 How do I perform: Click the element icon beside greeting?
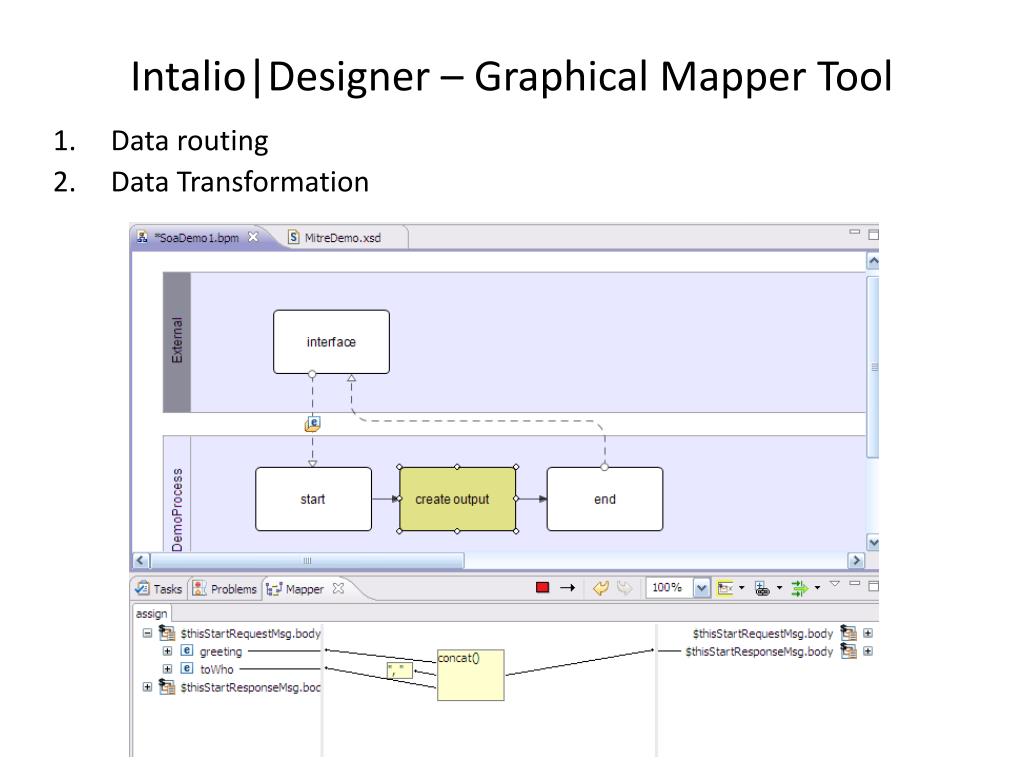point(187,650)
